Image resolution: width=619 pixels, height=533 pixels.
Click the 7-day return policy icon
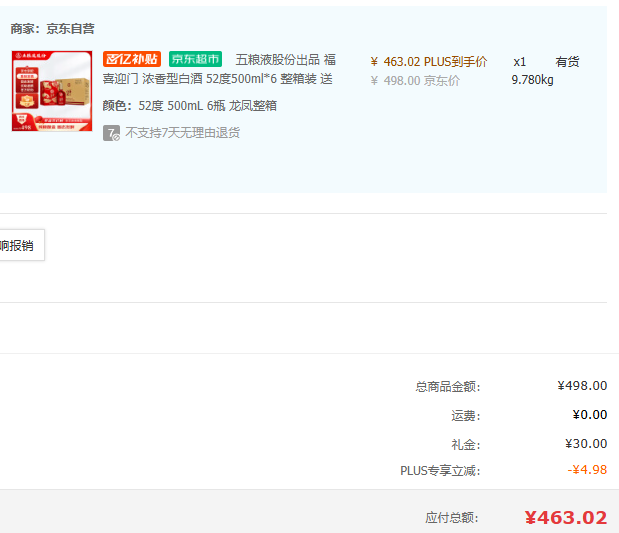click(x=111, y=133)
